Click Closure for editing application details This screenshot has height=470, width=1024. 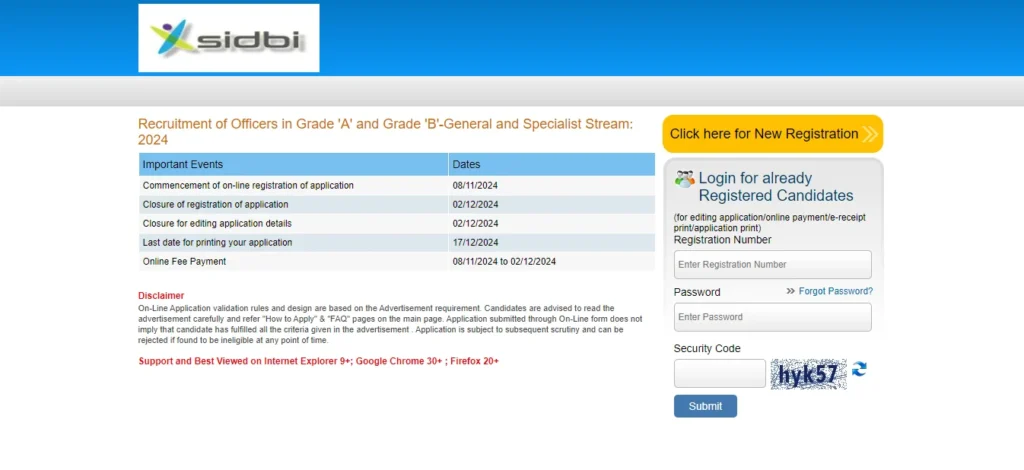217,223
